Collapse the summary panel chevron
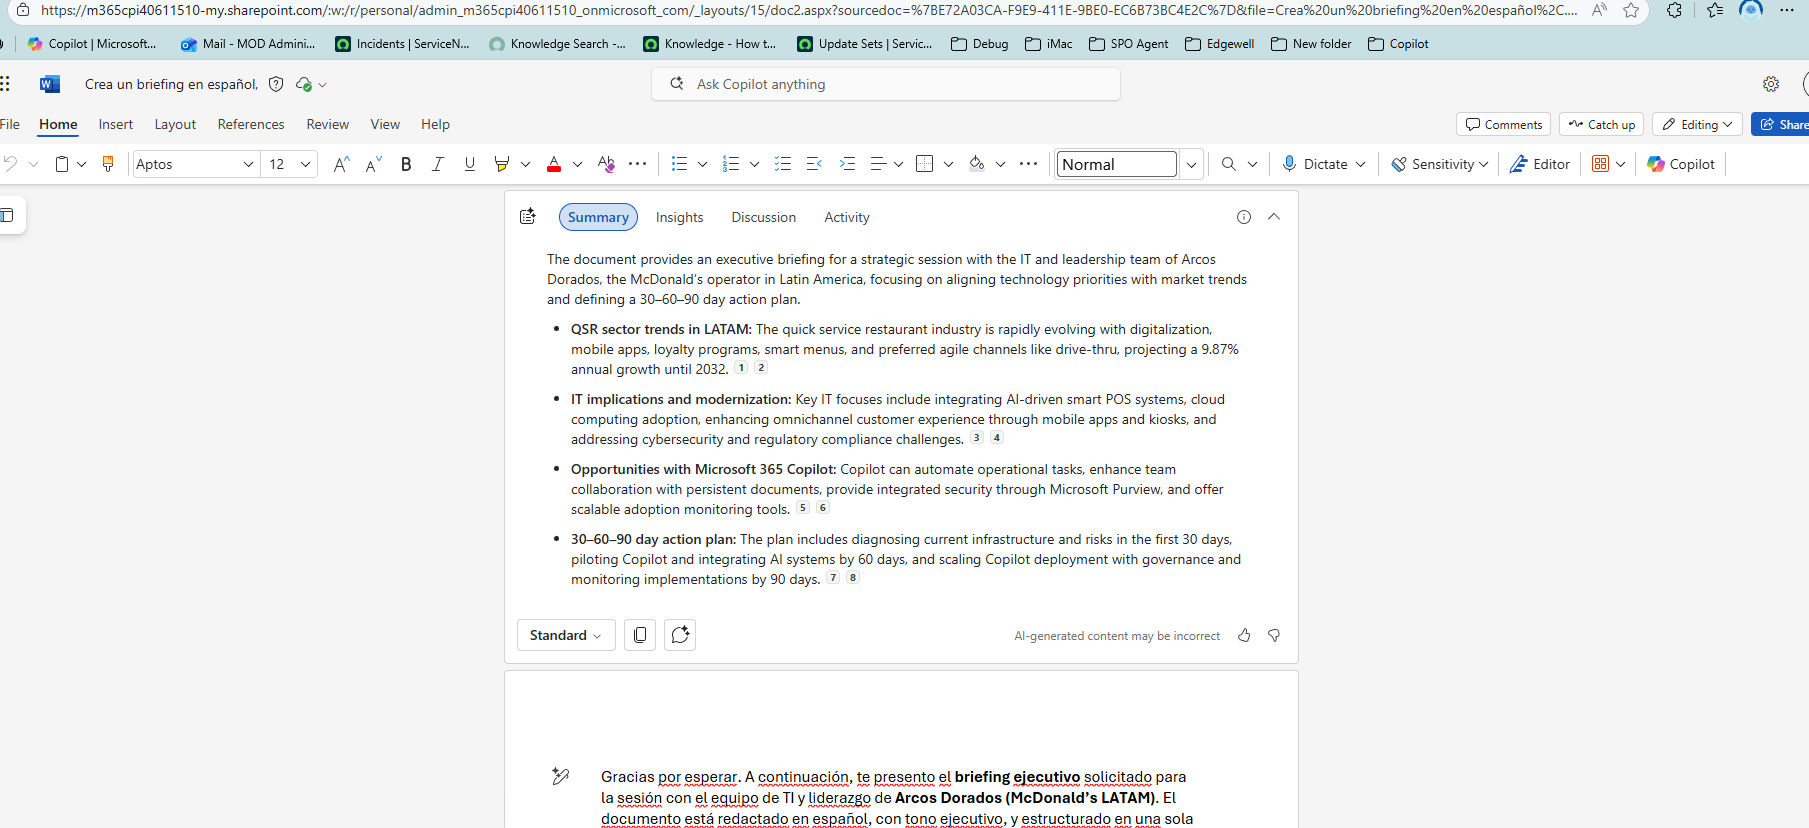Image resolution: width=1809 pixels, height=828 pixels. pos(1274,217)
